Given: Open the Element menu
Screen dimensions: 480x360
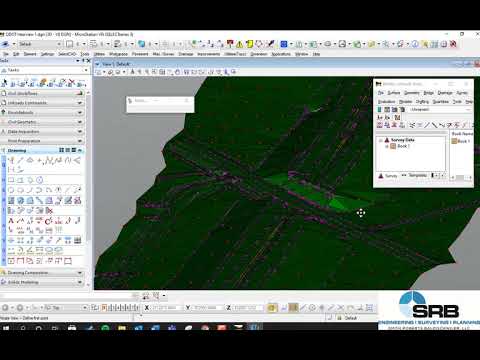Looking at the screenshot, I should pyautogui.click(x=30, y=54).
